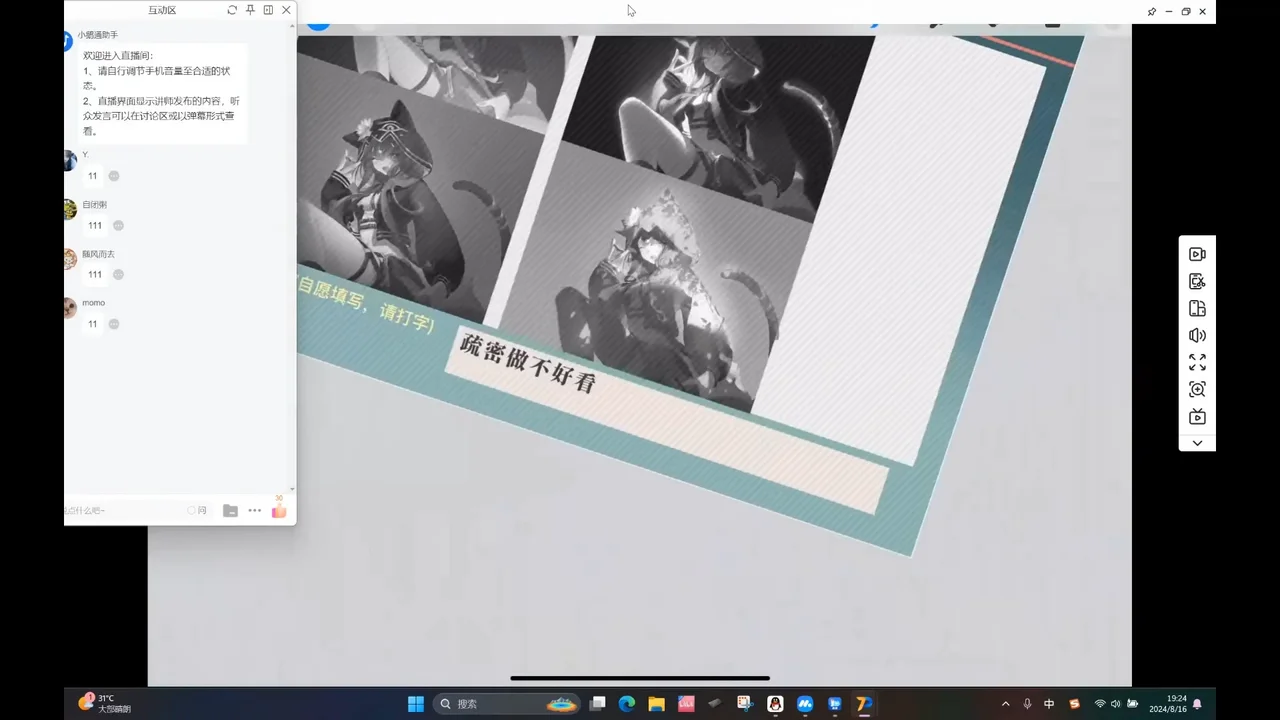Click the phone screen mirroring tool
Image resolution: width=1280 pixels, height=720 pixels.
click(x=1197, y=309)
